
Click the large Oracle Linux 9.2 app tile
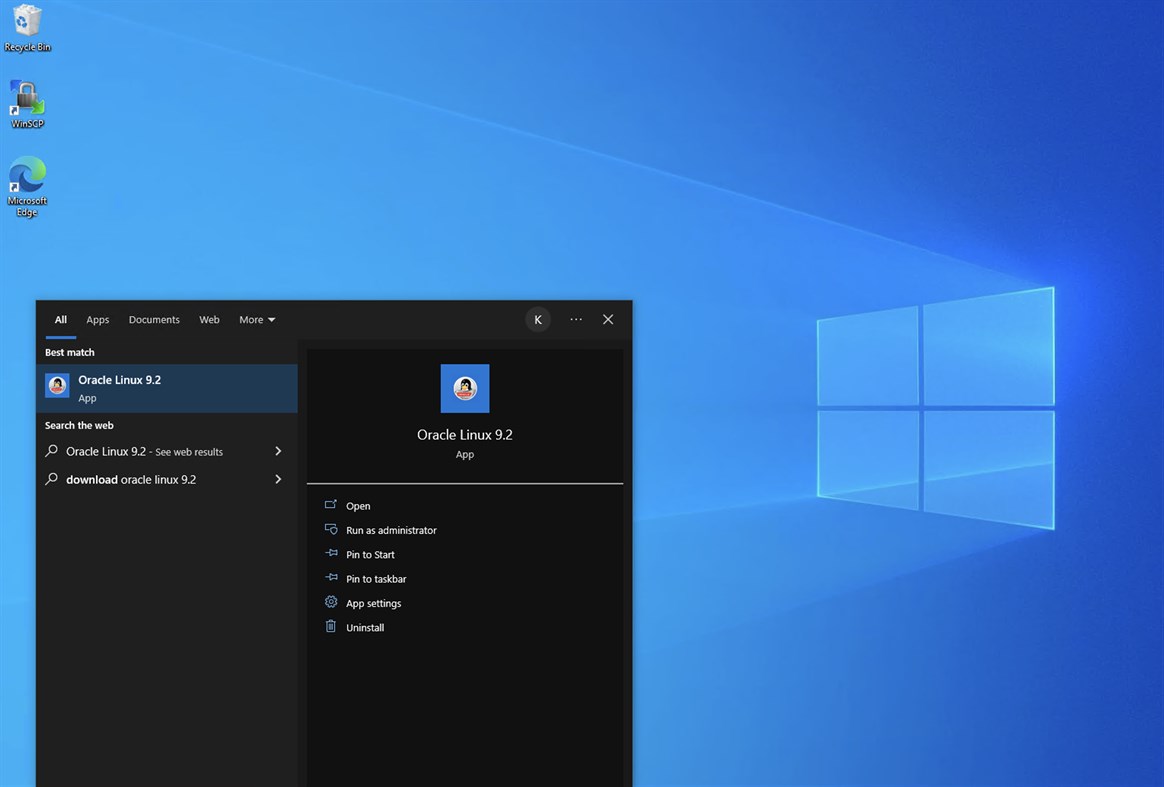click(x=465, y=388)
